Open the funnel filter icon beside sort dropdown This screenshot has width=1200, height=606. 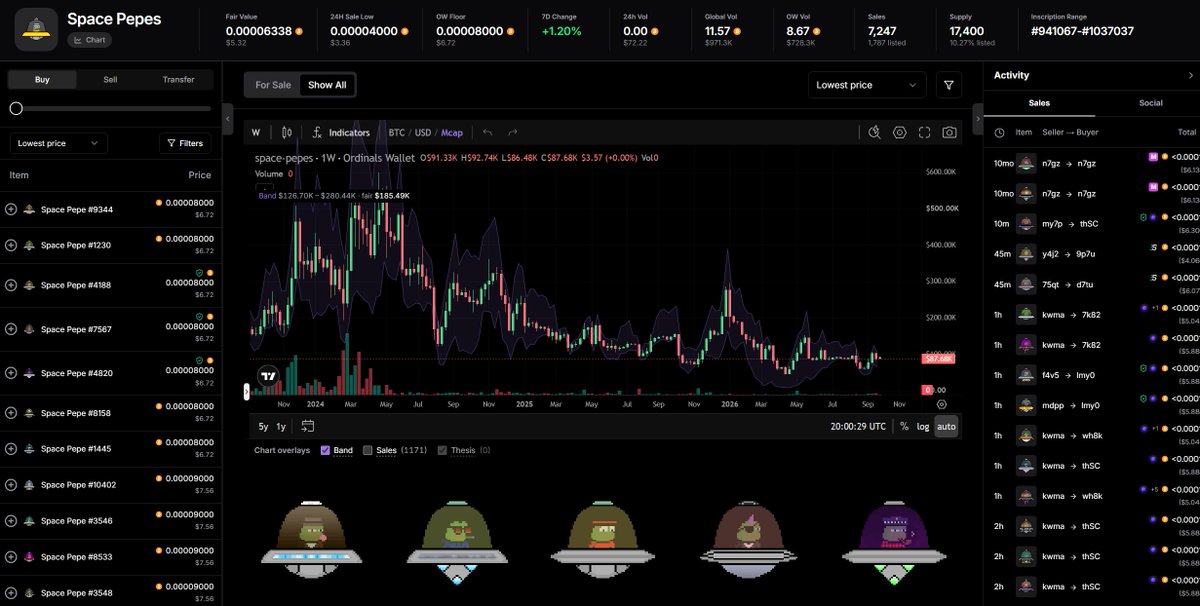[948, 85]
